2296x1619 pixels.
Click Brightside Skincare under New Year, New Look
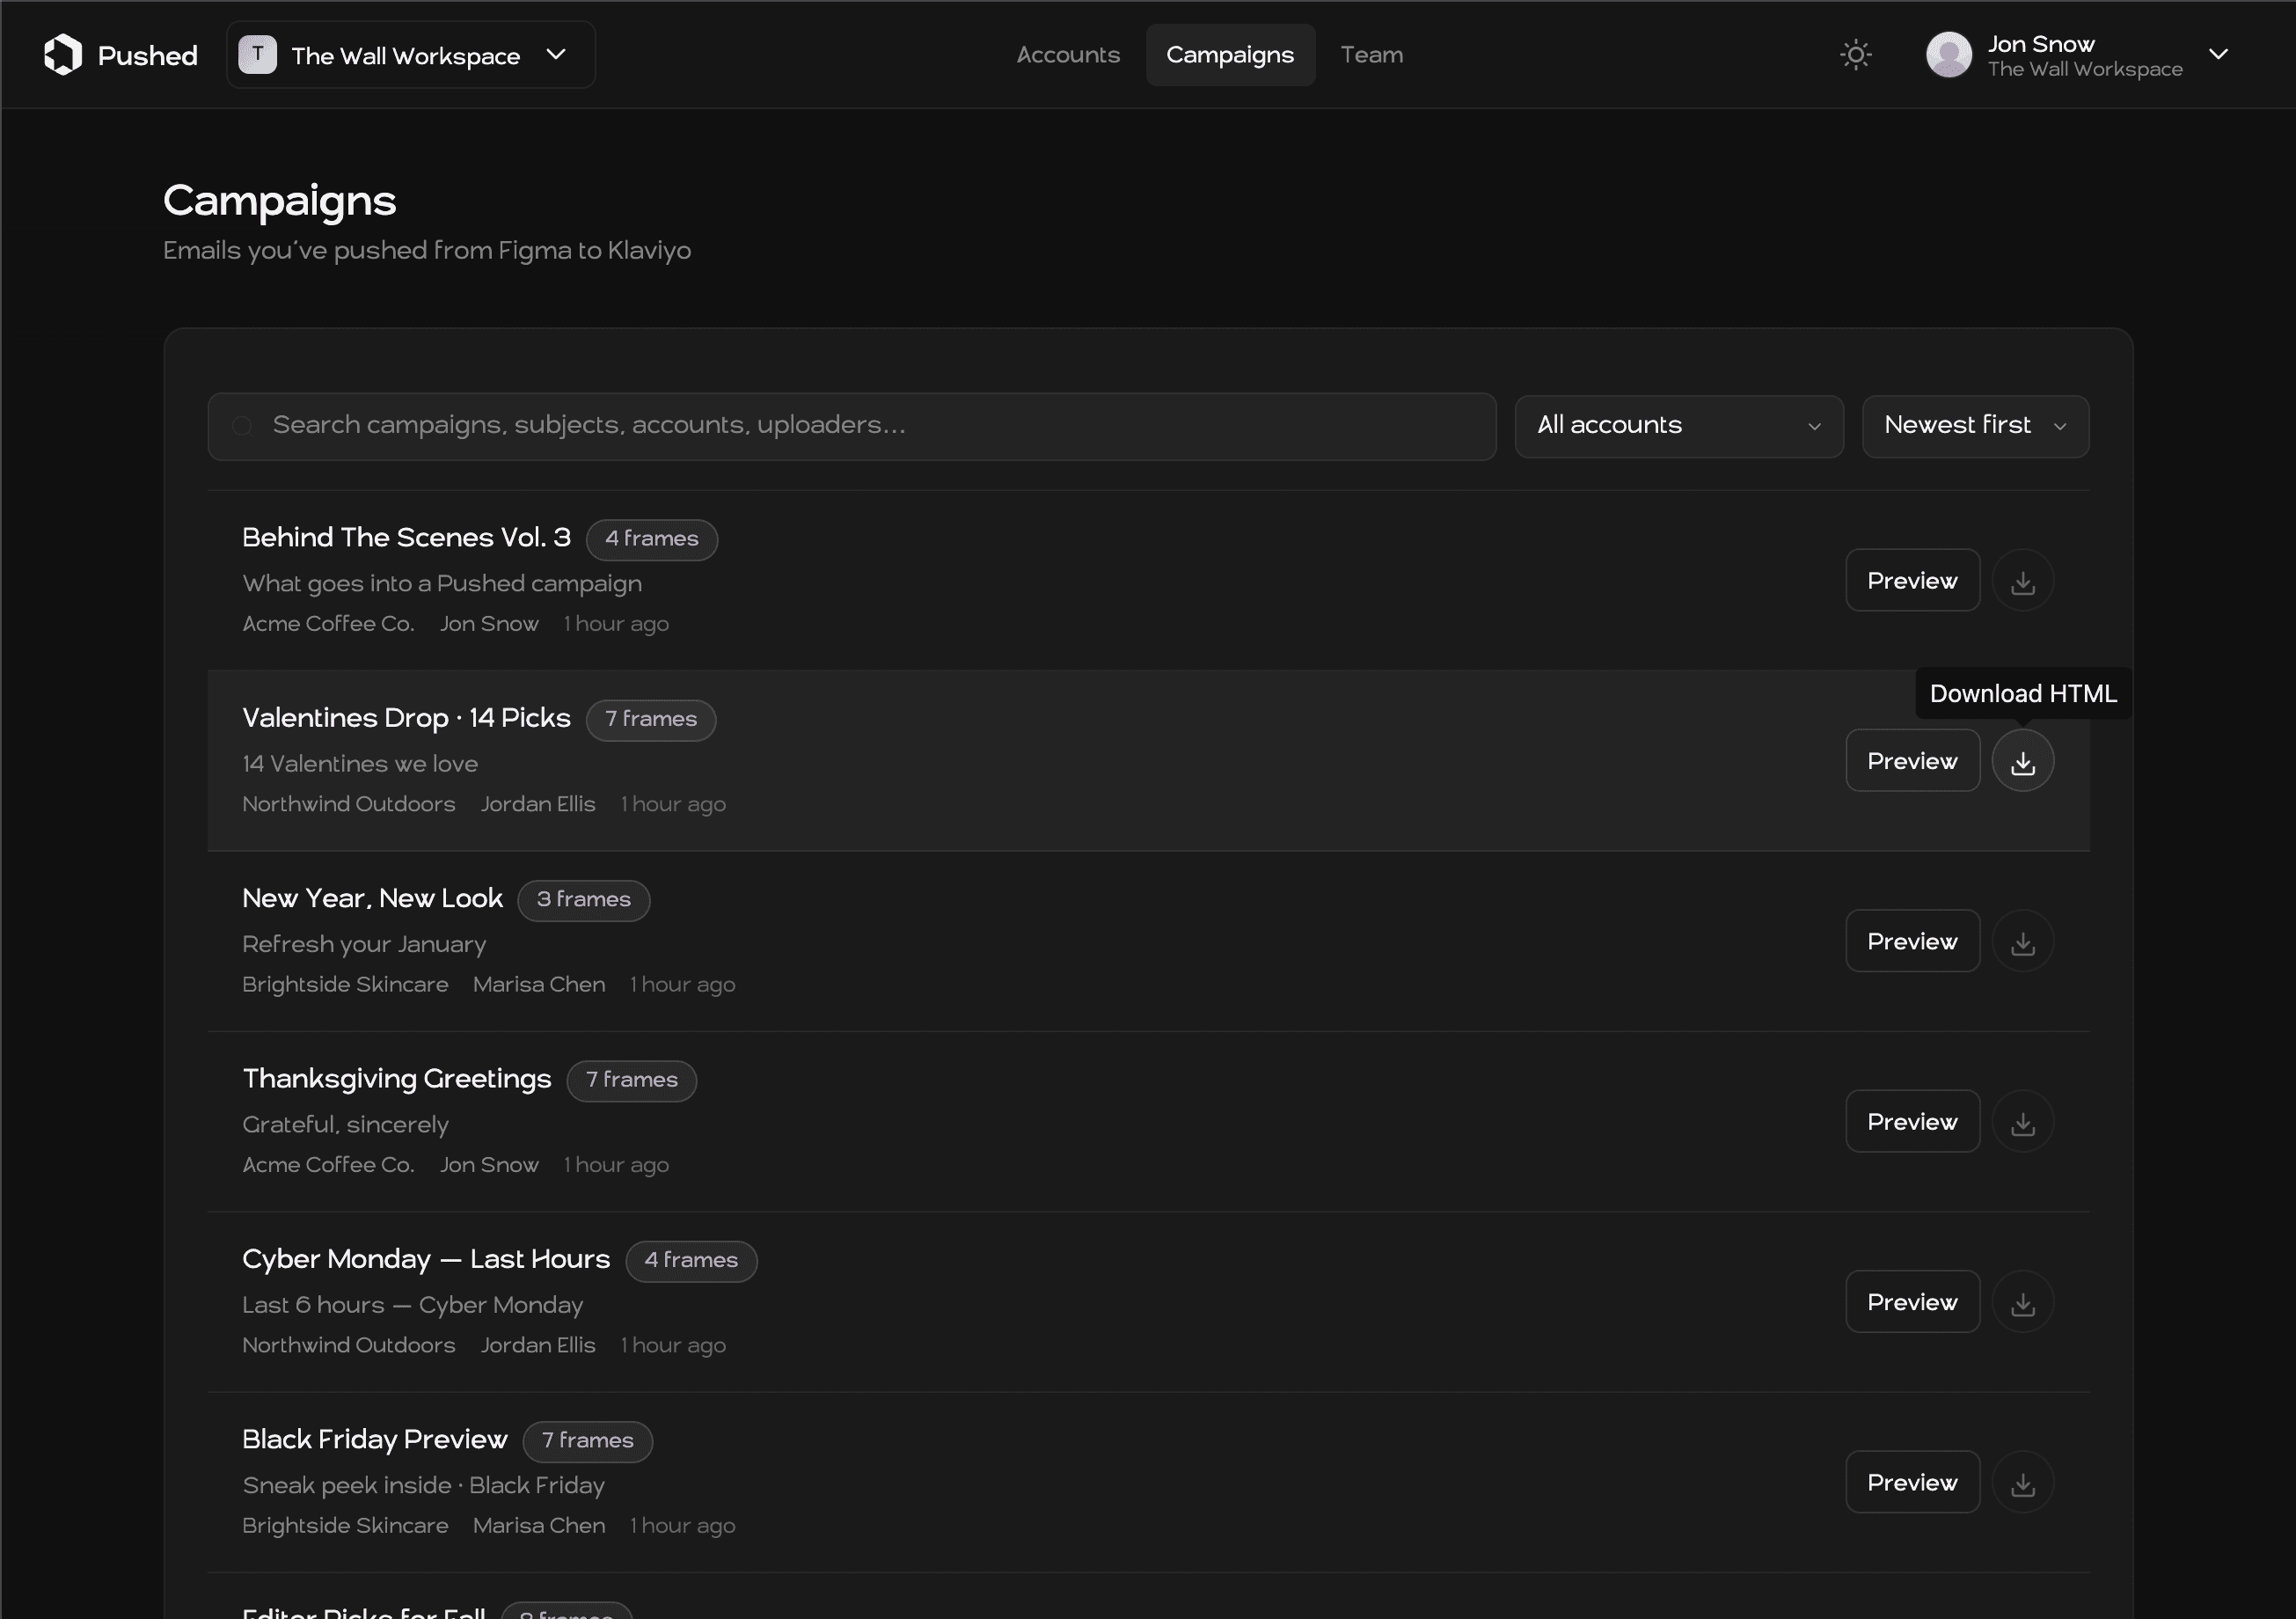click(x=345, y=985)
